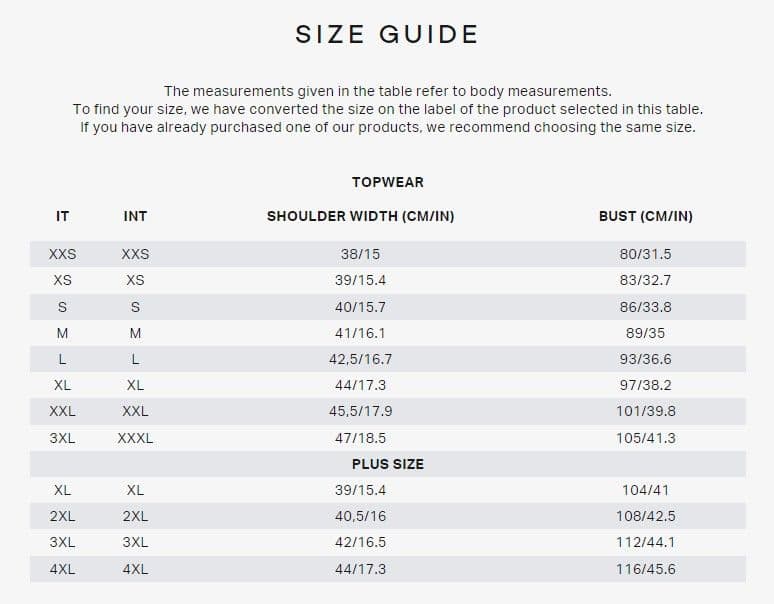Viewport: 774px width, 604px height.
Task: Select bust measurement 116/45.6
Action: coord(645,569)
